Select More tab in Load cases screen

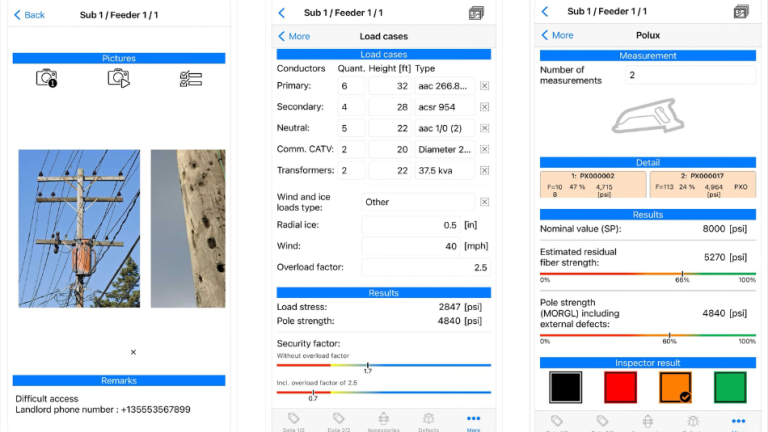(x=474, y=422)
